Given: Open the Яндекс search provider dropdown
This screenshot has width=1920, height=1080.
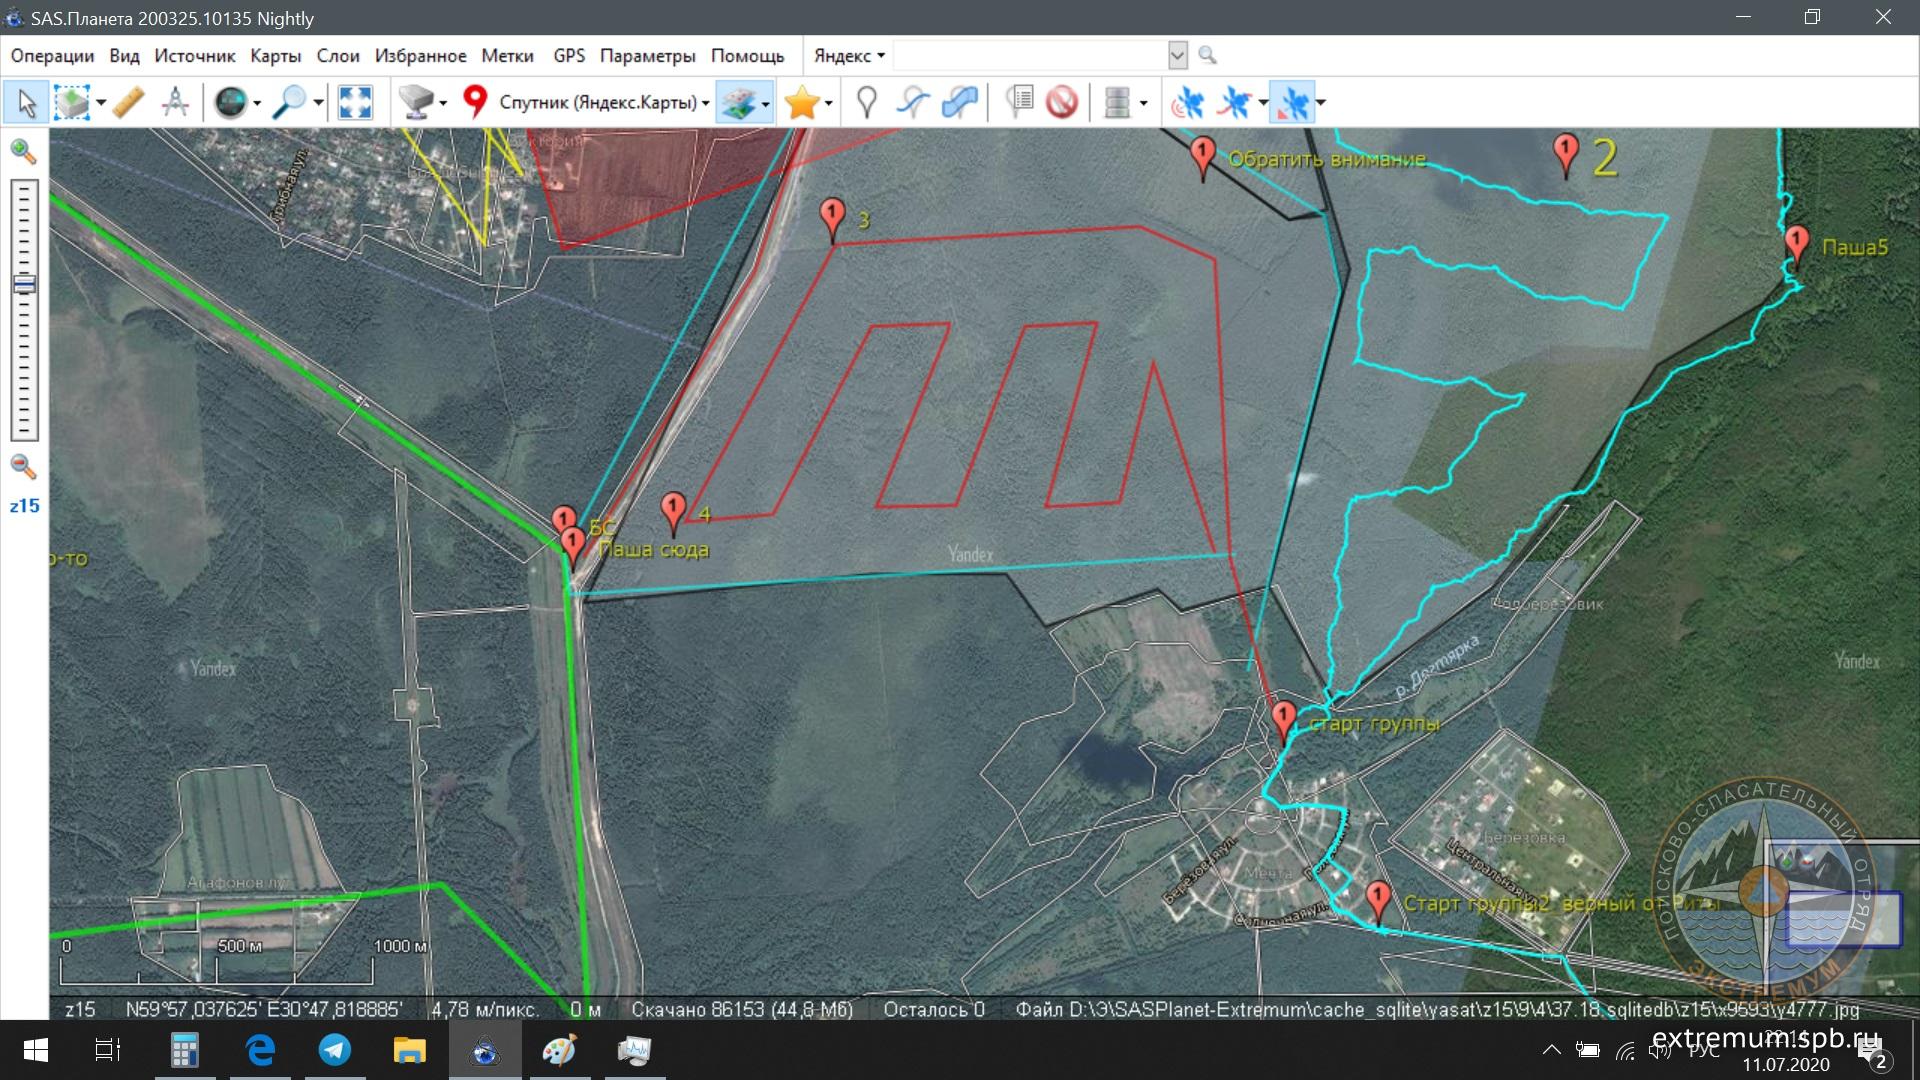Looking at the screenshot, I should point(849,56).
